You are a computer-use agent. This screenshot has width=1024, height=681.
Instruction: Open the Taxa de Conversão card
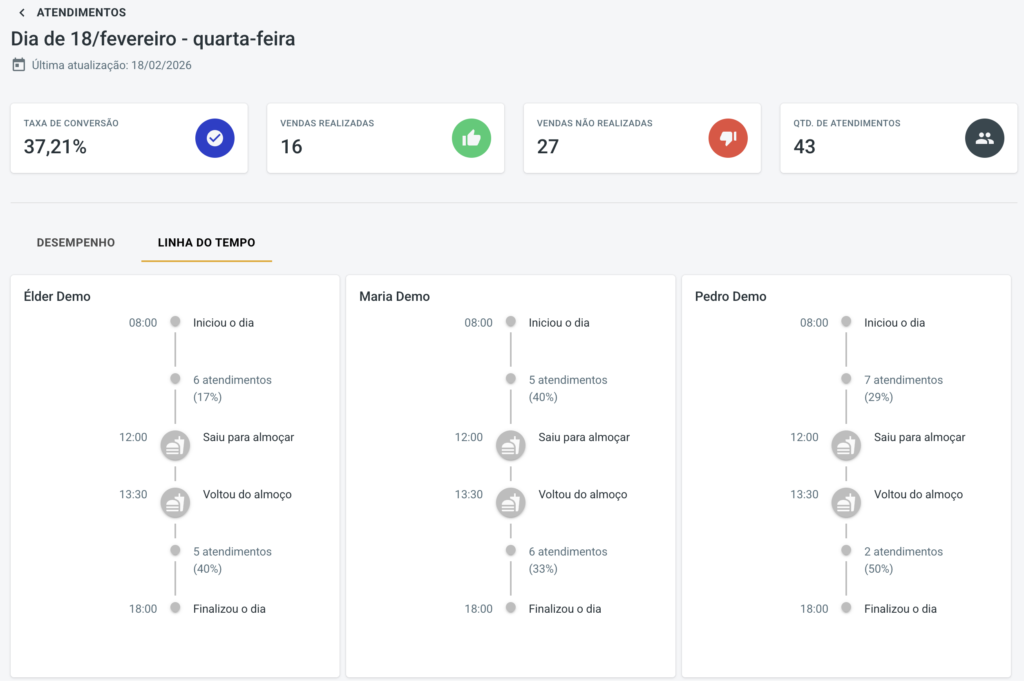pyautogui.click(x=129, y=138)
